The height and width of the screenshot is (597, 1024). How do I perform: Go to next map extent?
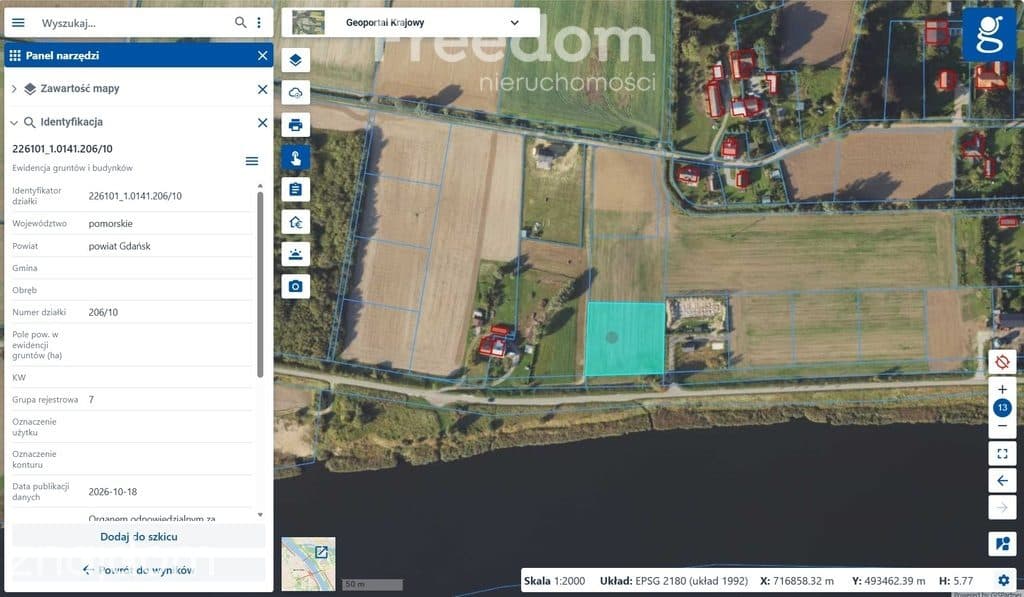point(1002,508)
